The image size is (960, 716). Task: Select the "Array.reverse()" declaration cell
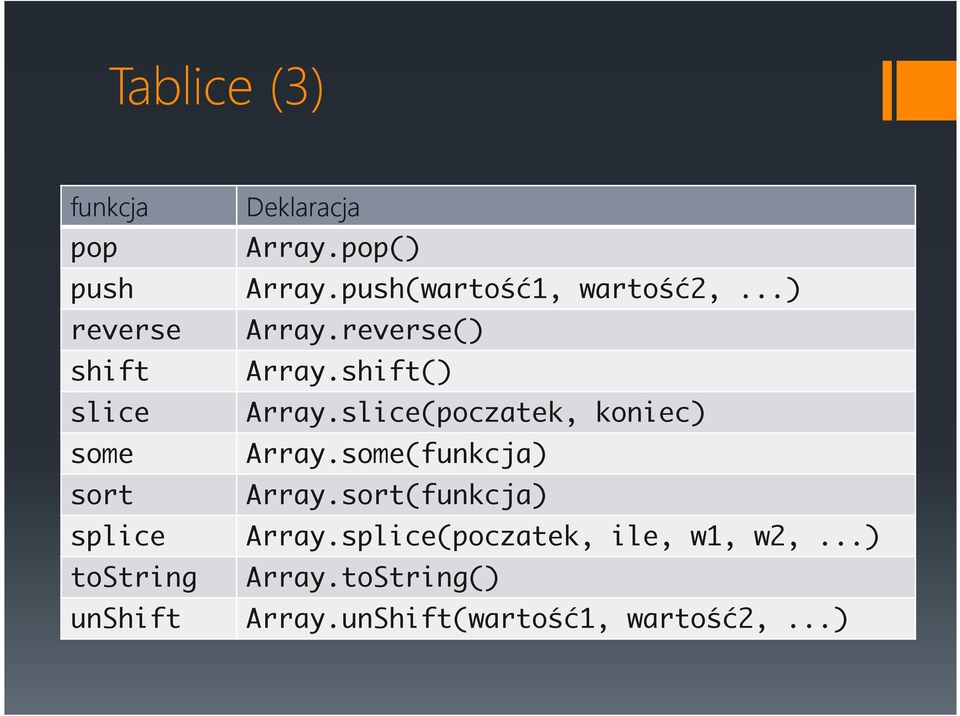(576, 330)
